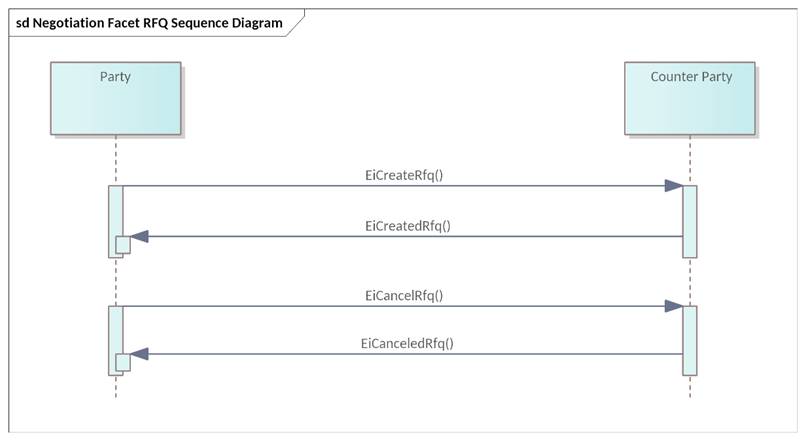This screenshot has width=806, height=441.
Task: Click the arrowhead of the EiCreateRfq message
Action: point(674,186)
